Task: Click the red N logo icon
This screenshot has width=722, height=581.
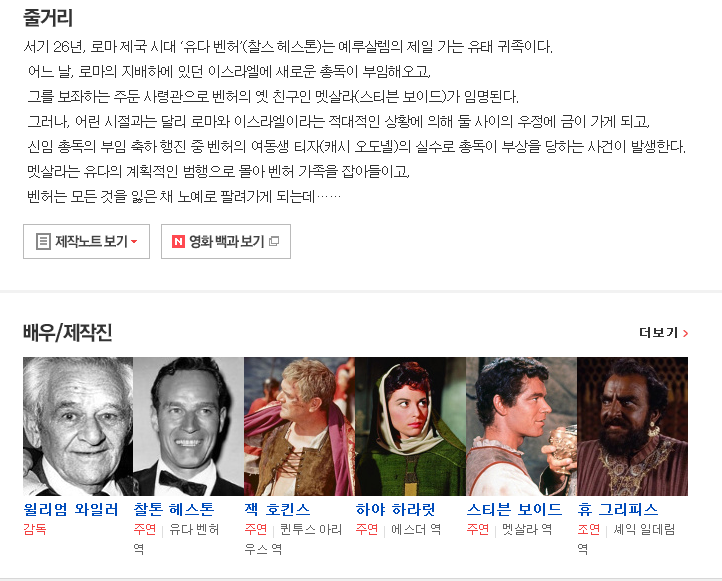Action: 178,241
